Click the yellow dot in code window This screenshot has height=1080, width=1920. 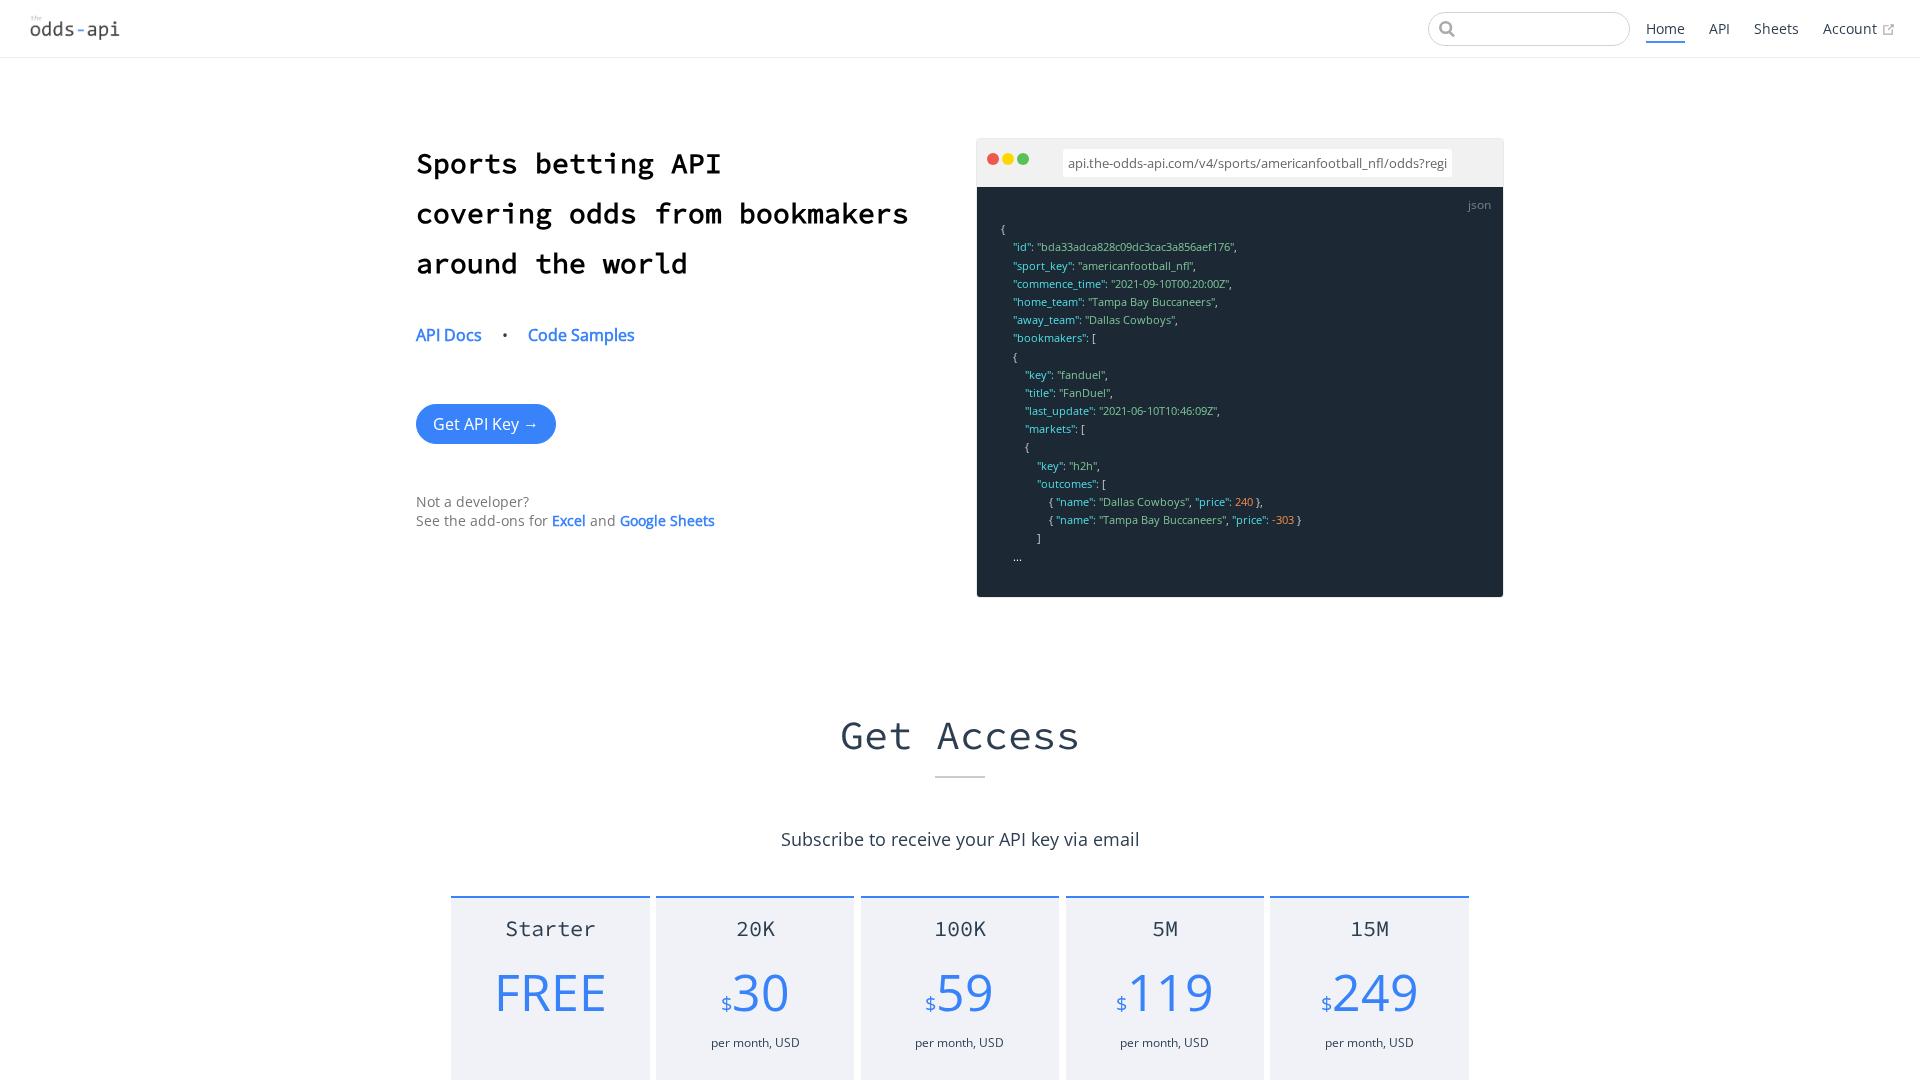(1008, 159)
